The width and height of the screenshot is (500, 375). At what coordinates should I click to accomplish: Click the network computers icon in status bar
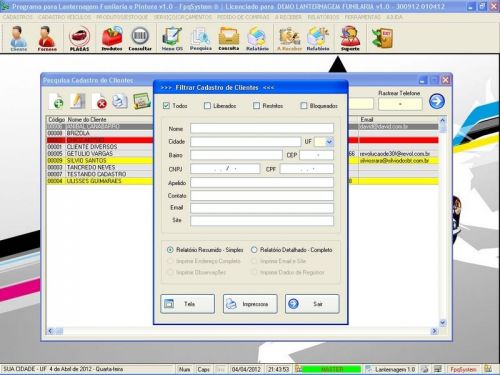438,369
